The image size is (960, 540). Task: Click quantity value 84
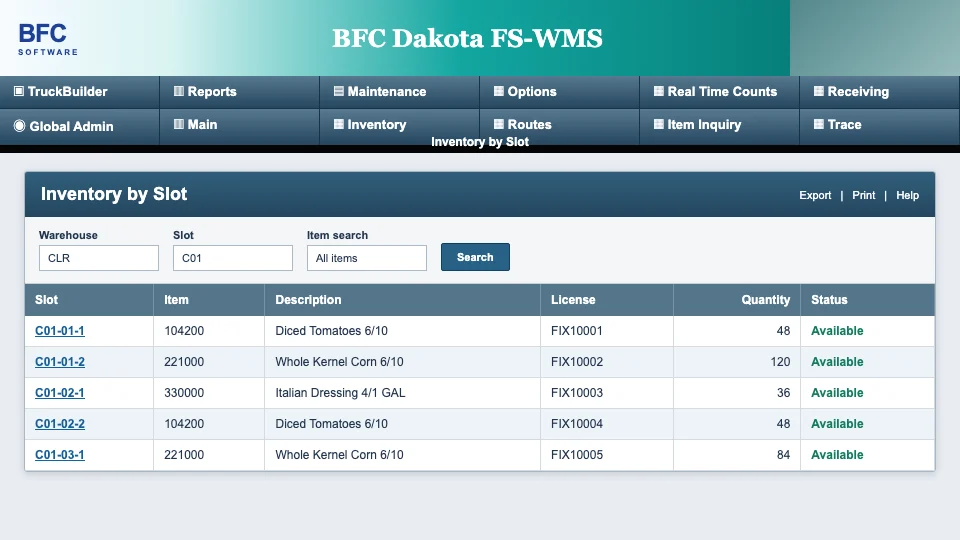(783, 455)
